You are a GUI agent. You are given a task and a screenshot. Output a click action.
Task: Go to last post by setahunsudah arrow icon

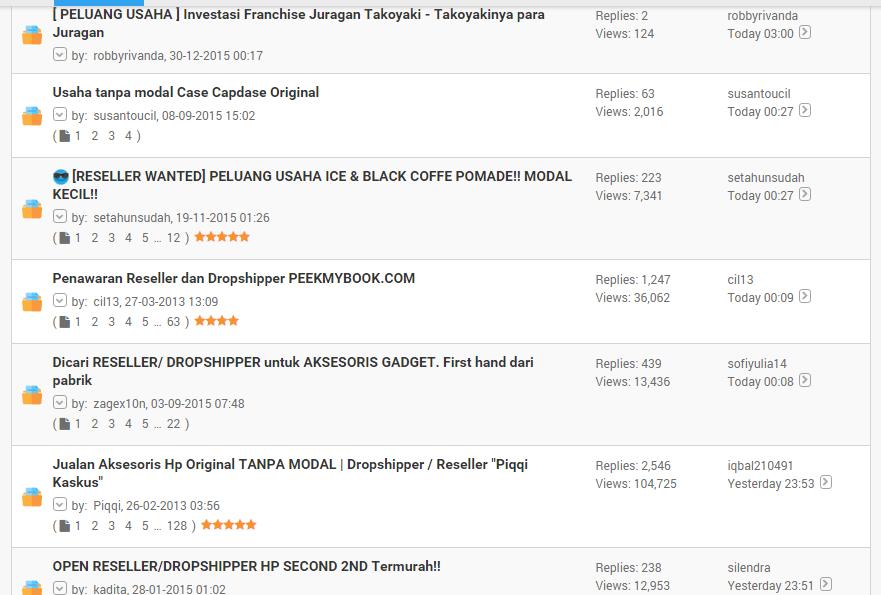pos(805,194)
